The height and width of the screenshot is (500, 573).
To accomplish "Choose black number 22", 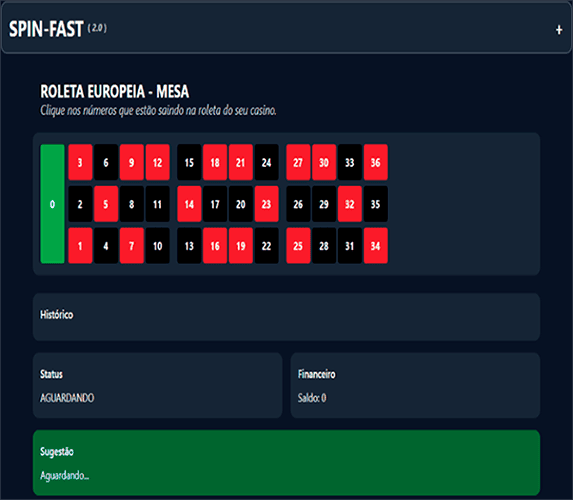I will (266, 246).
